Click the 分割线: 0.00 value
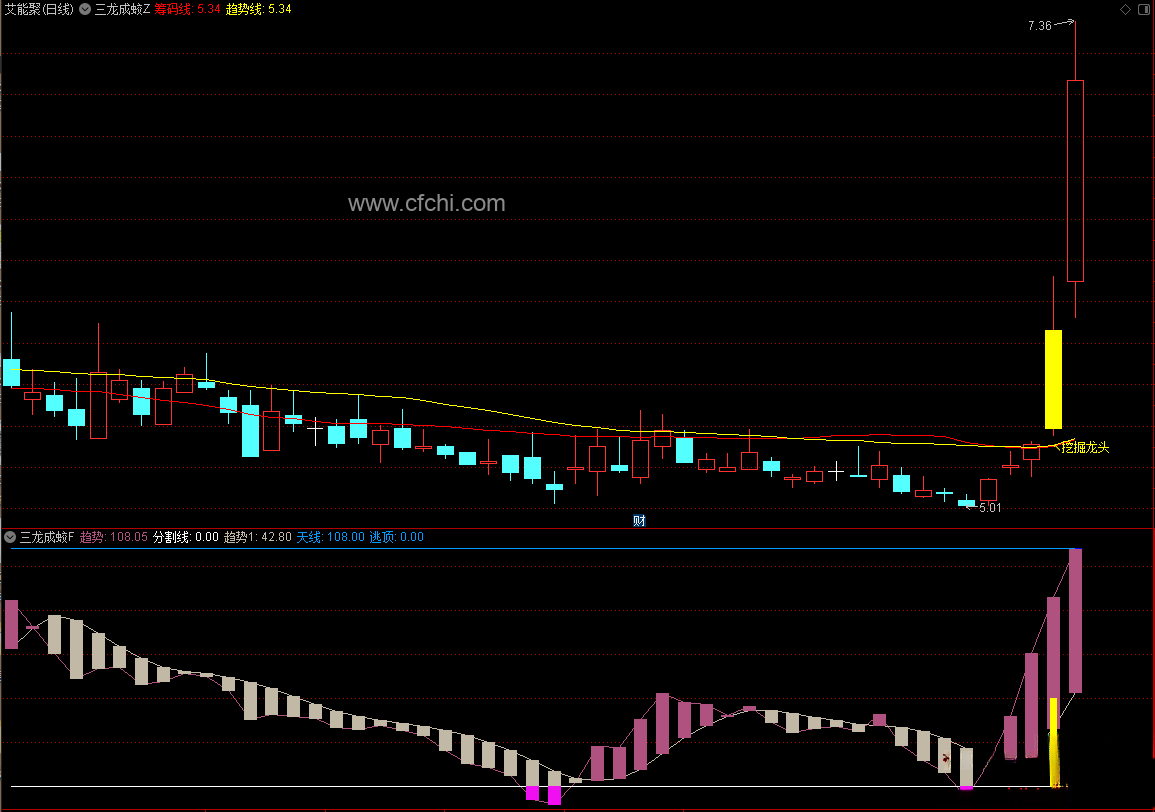Image resolution: width=1155 pixels, height=812 pixels. click(x=186, y=537)
